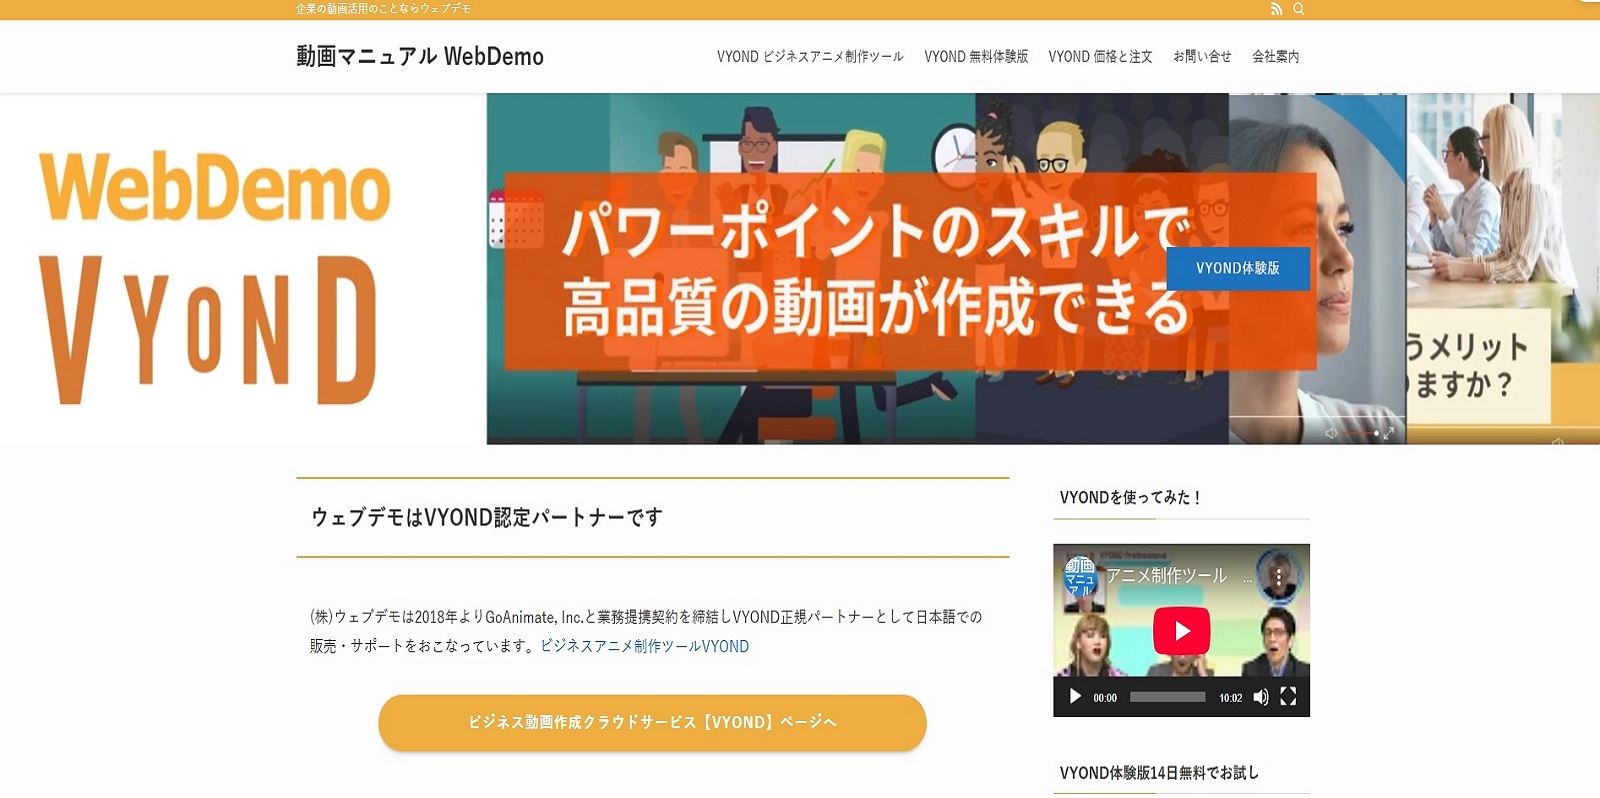This screenshot has height=798, width=1600.
Task: Click the 企業の動画活用のことならウェブデモ tagline
Action: pos(383,9)
